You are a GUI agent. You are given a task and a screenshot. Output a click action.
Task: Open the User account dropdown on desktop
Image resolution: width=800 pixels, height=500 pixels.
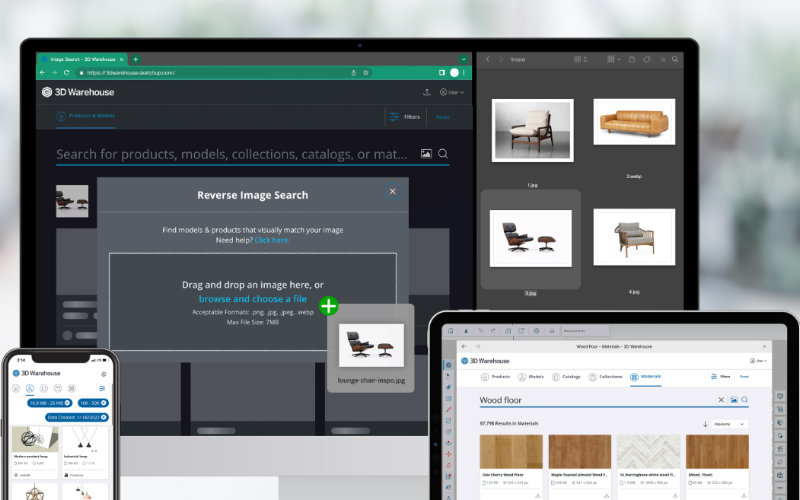pos(453,92)
